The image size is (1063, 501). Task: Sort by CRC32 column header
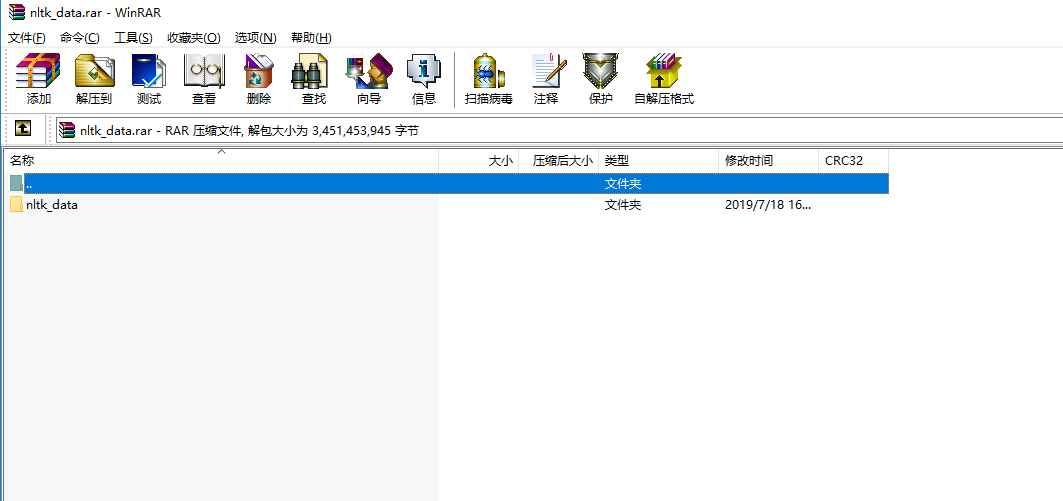point(854,161)
